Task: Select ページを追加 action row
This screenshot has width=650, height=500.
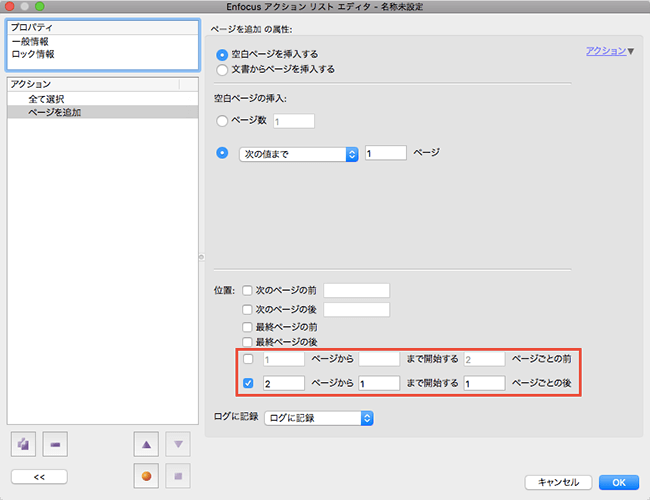Action: pos(103,112)
